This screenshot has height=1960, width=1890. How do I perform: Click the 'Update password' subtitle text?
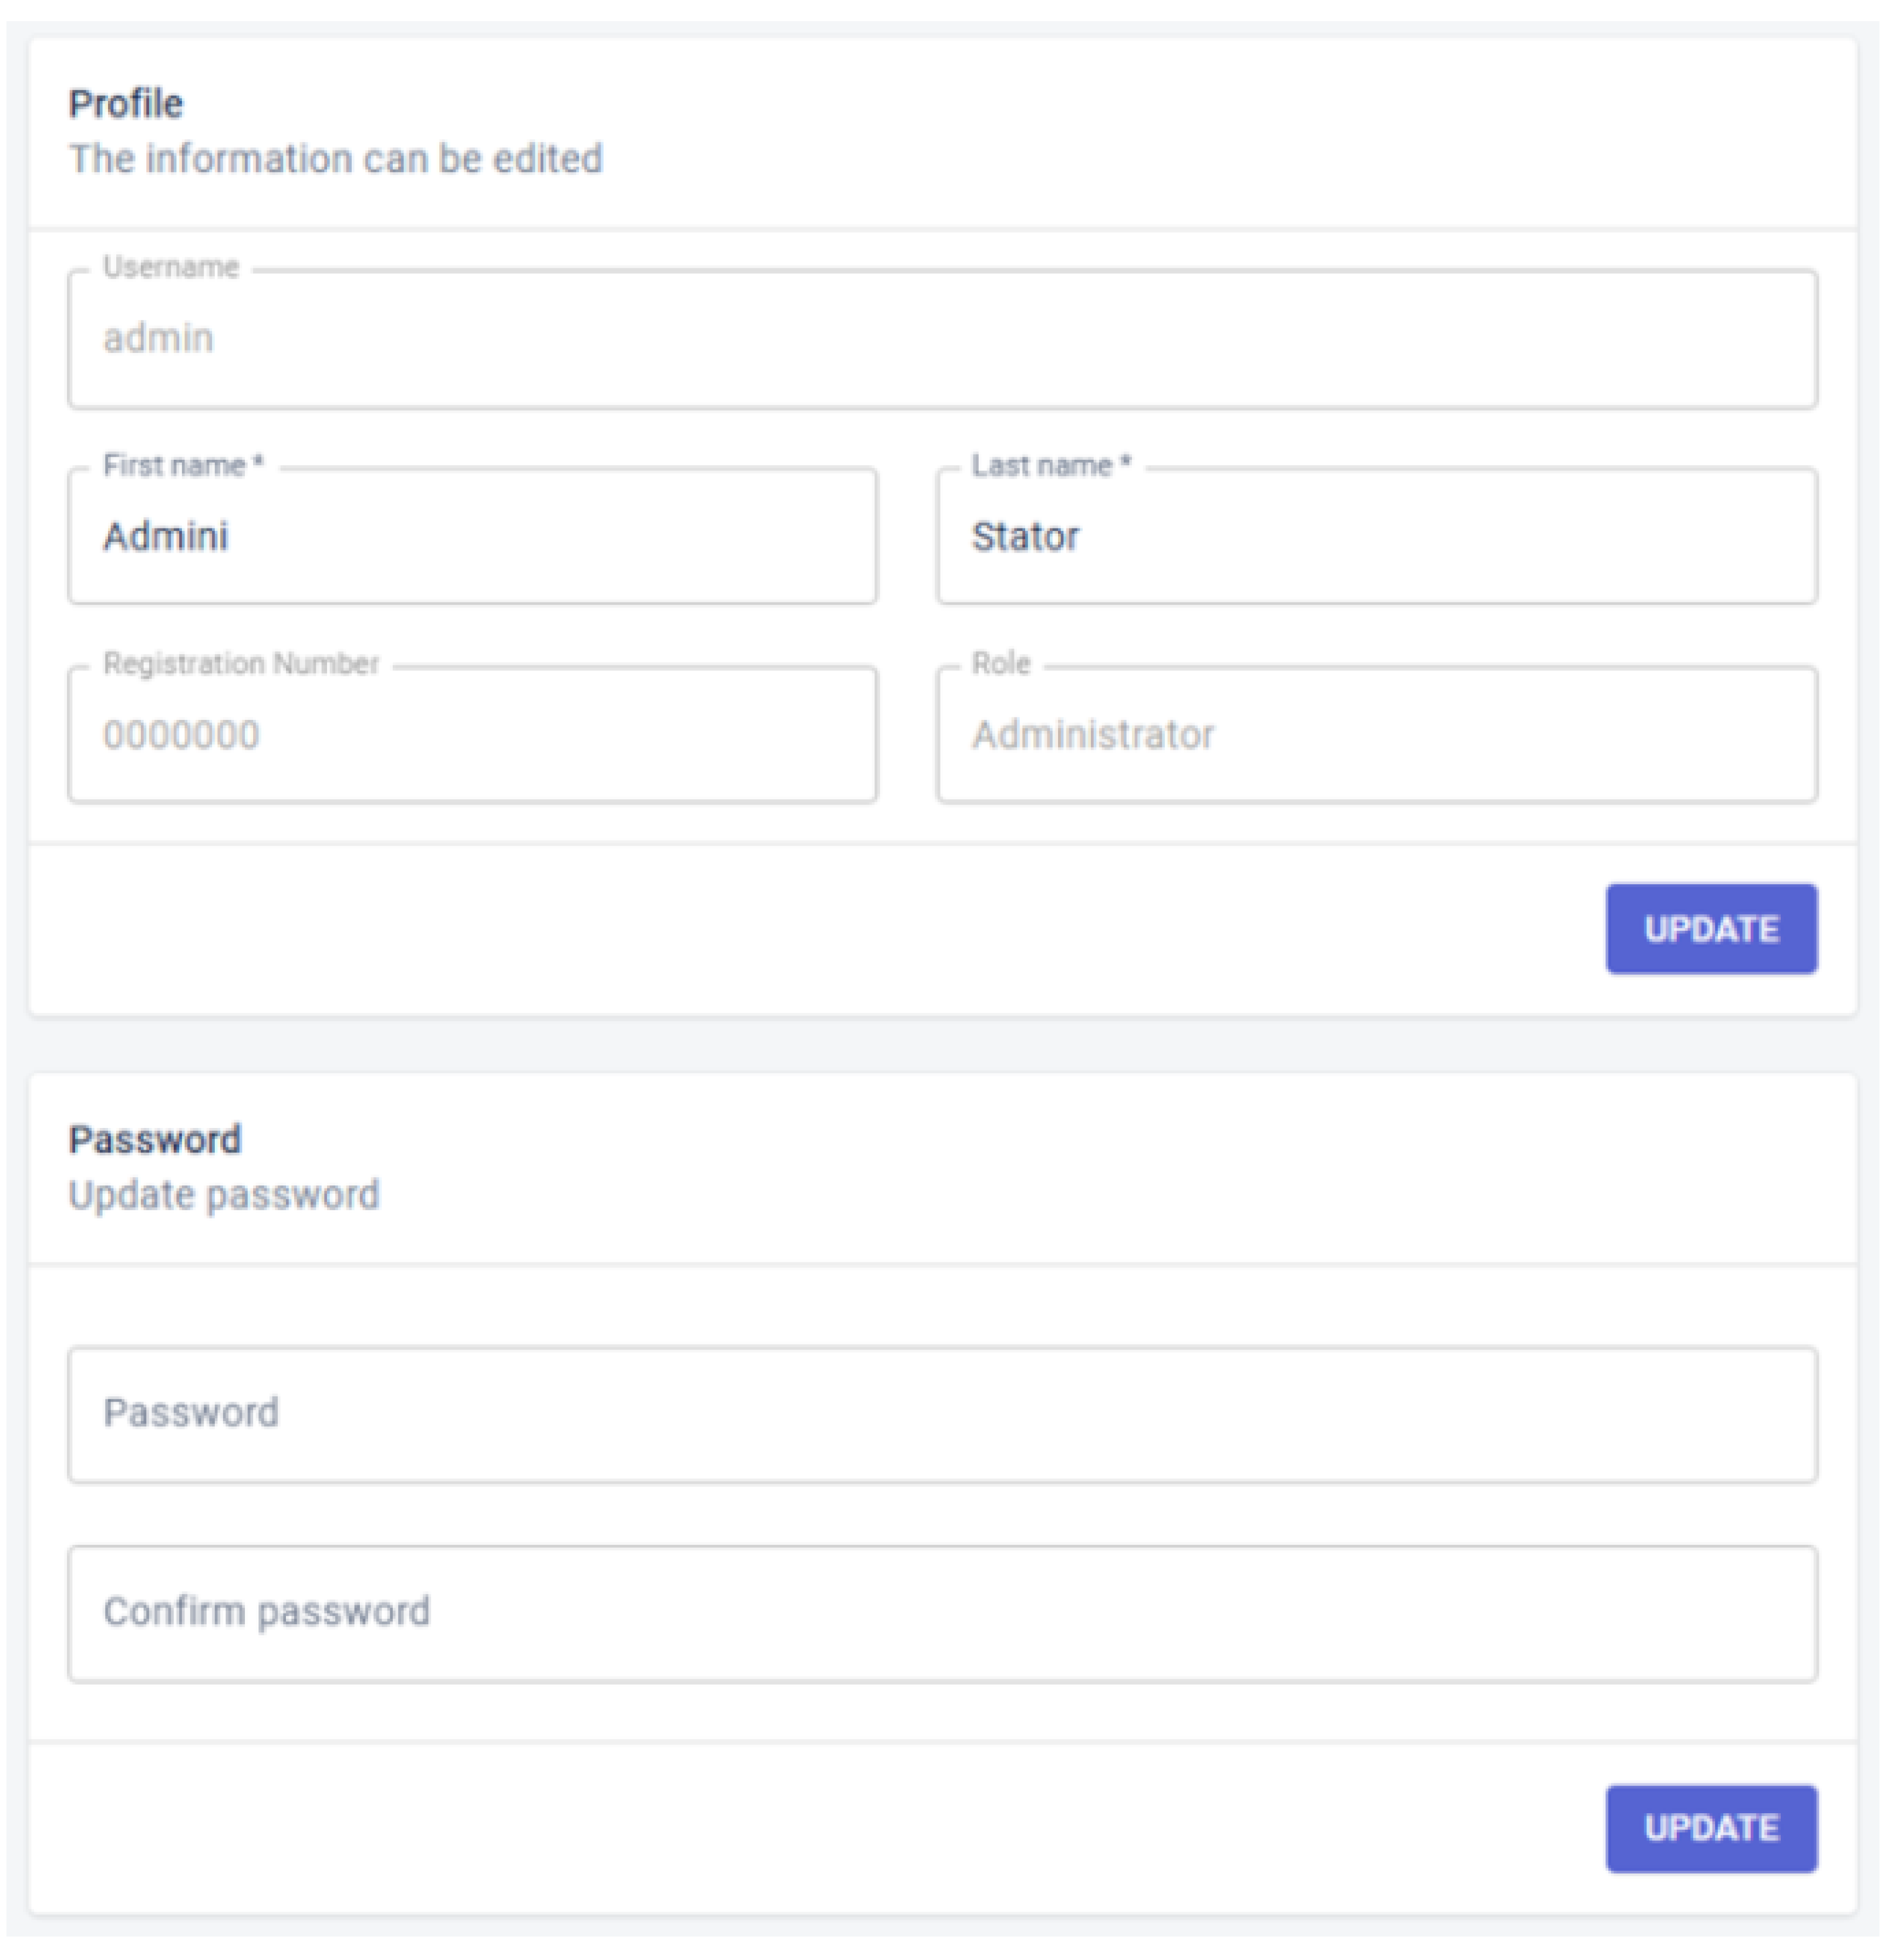coord(224,1195)
